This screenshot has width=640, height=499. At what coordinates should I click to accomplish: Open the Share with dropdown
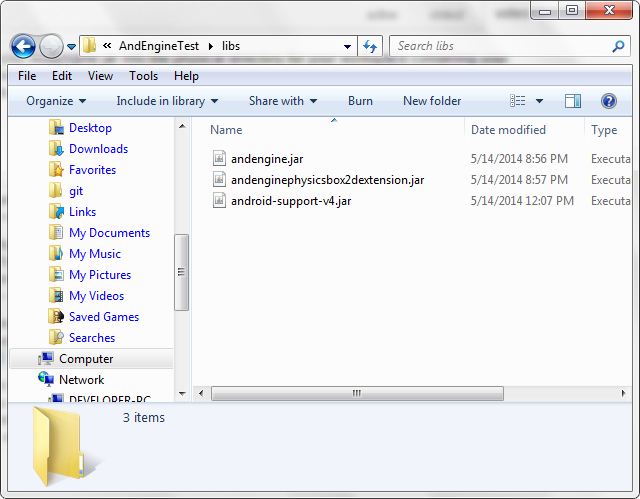point(283,101)
